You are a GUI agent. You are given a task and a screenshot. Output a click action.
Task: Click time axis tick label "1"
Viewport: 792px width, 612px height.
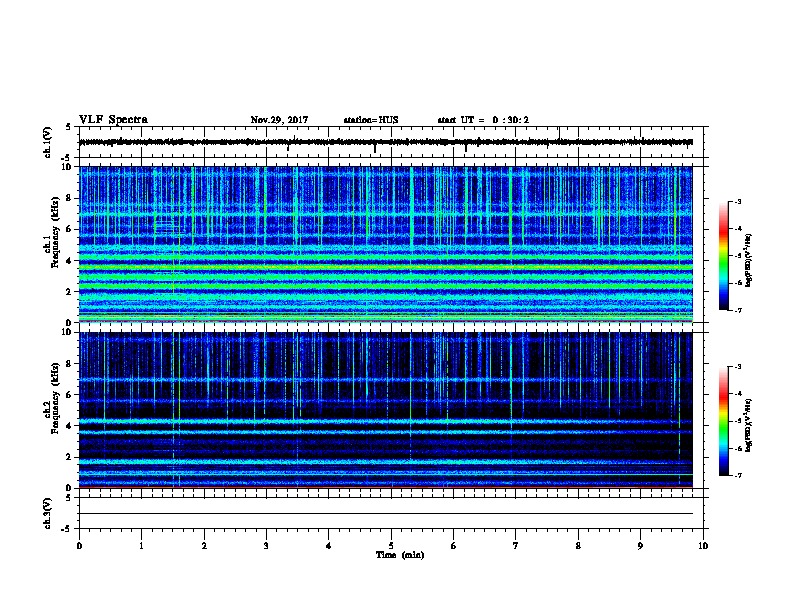141,546
